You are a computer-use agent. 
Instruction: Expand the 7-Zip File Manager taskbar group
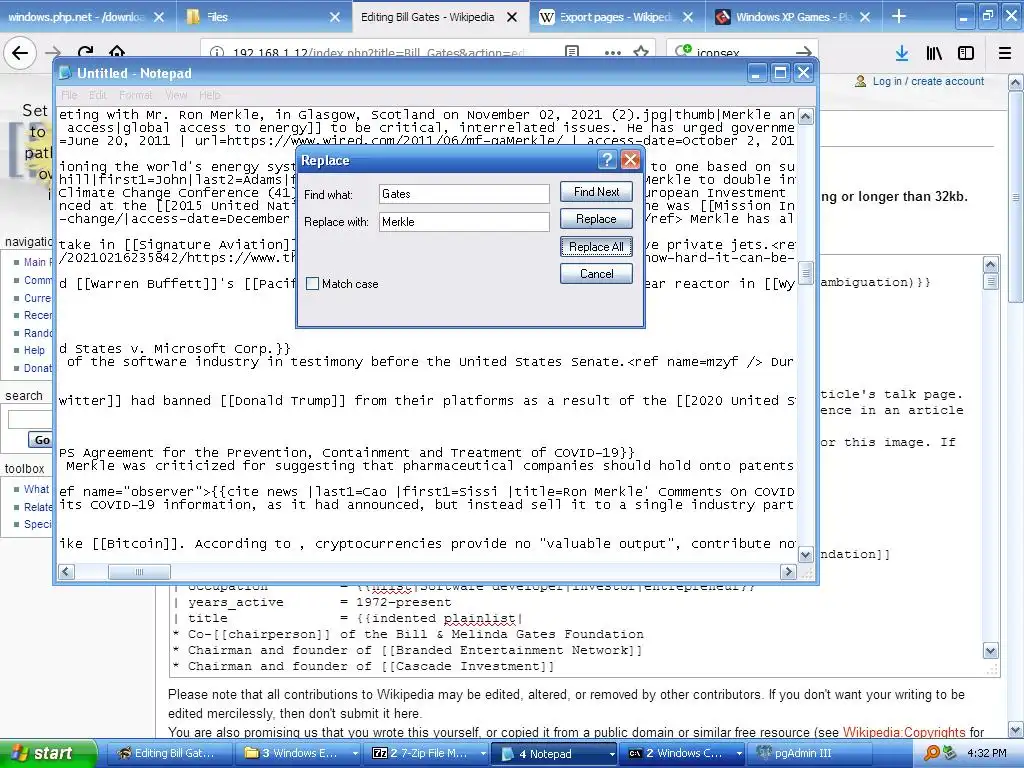coord(483,753)
